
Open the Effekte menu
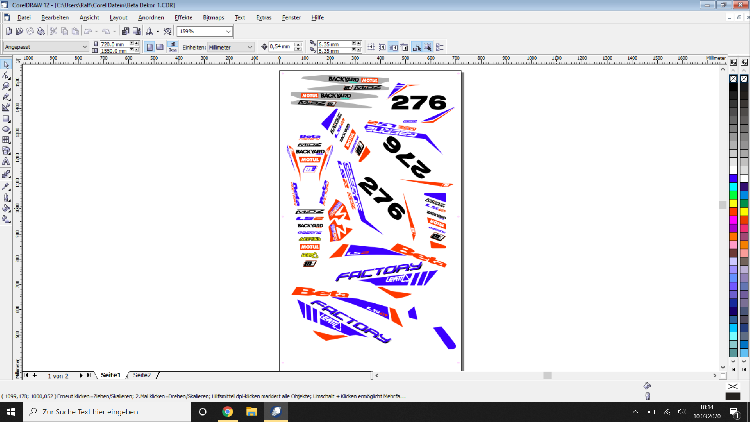click(x=183, y=18)
